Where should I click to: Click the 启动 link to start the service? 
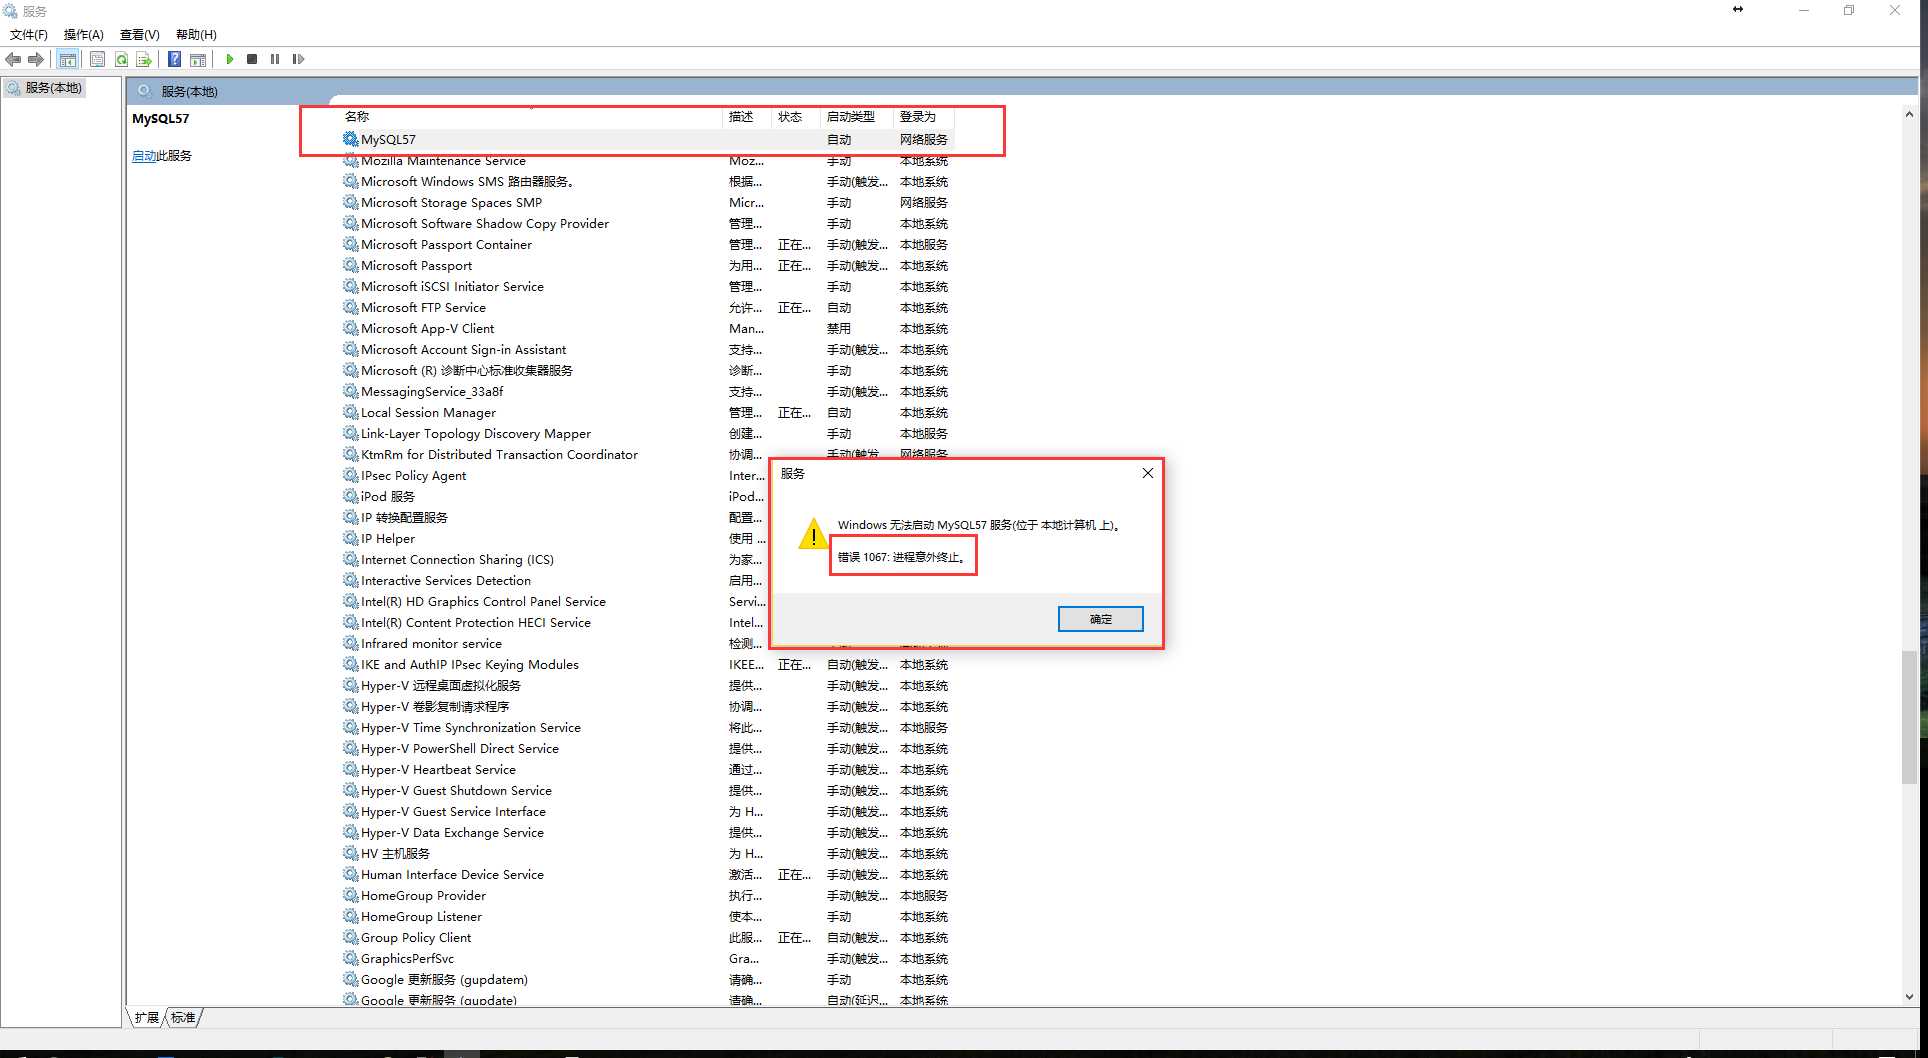coord(144,156)
